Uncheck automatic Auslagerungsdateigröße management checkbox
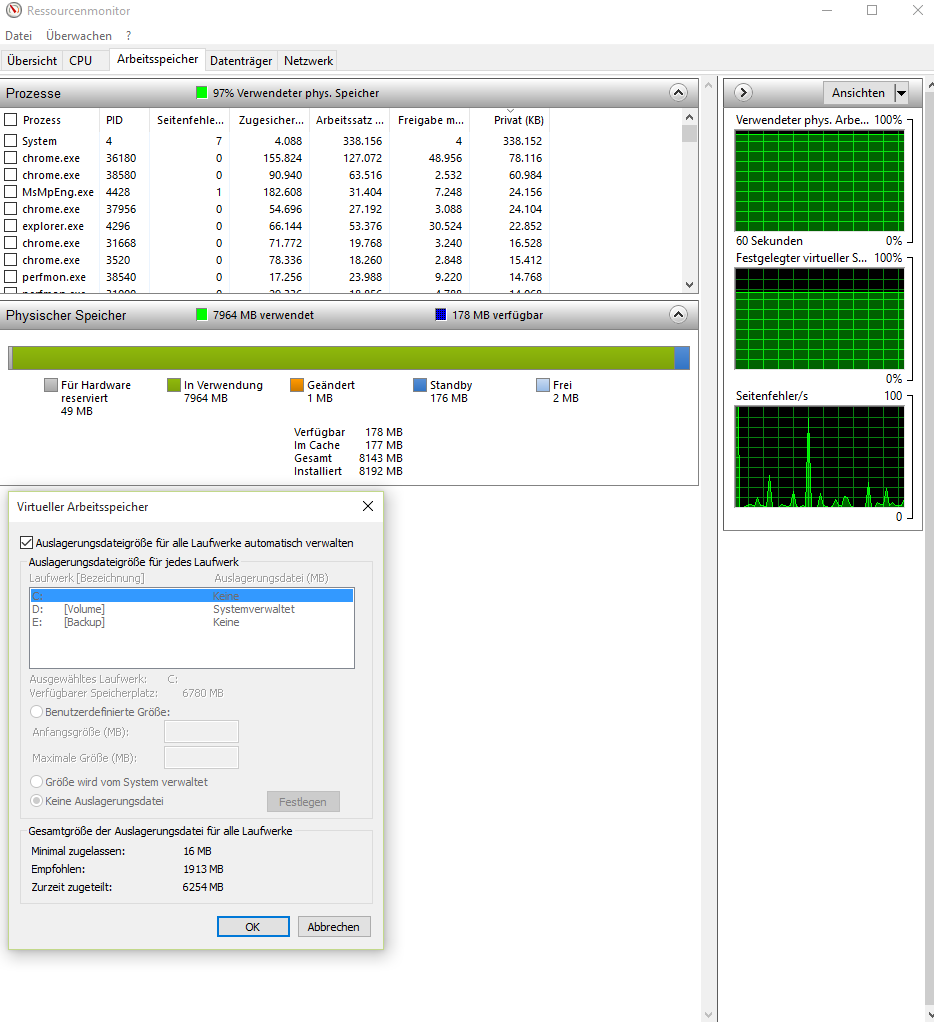 tap(26, 542)
